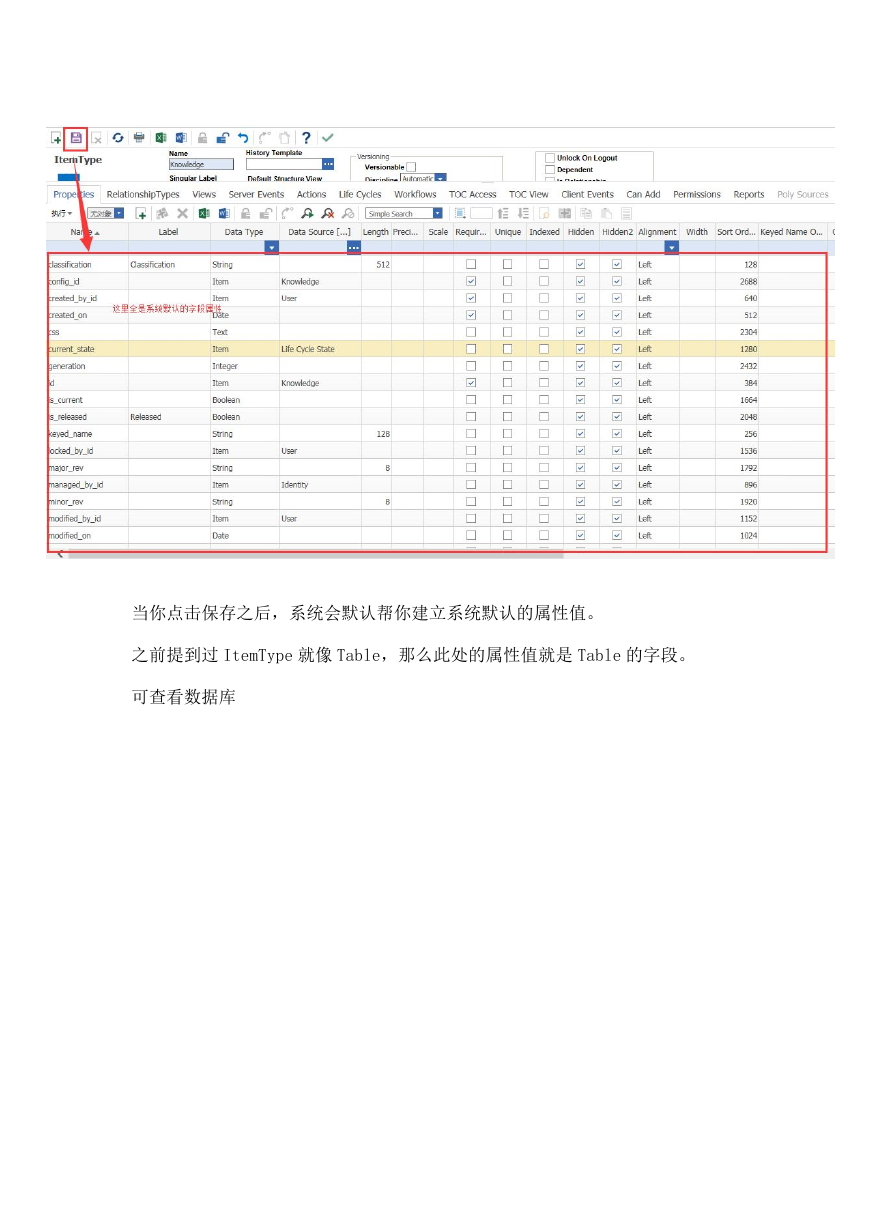Click the Refresh icon in top toolbar

(x=118, y=138)
